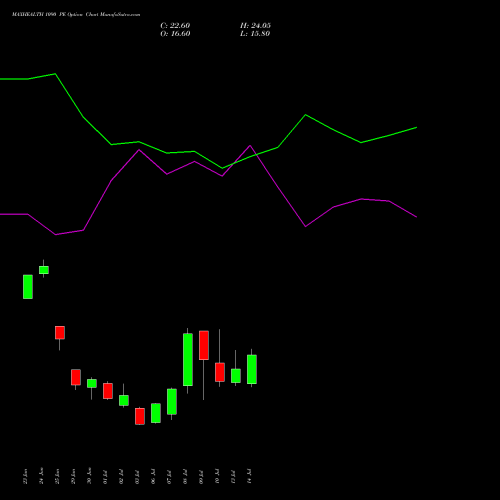Screen dimensions: 500x500
Task: Click the green candle for 24 Jun
Action: [x=44, y=270]
